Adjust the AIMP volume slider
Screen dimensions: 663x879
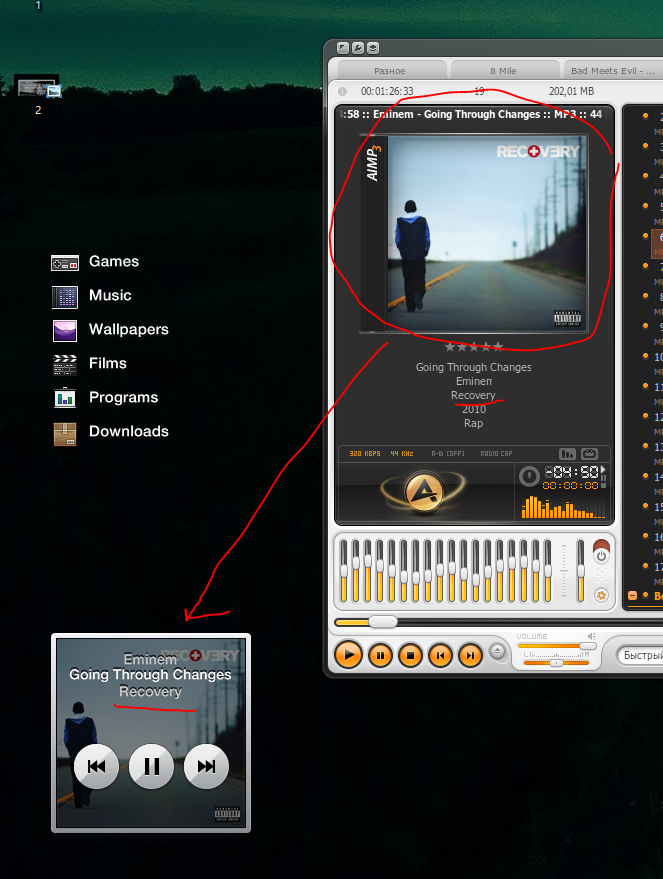pyautogui.click(x=557, y=646)
